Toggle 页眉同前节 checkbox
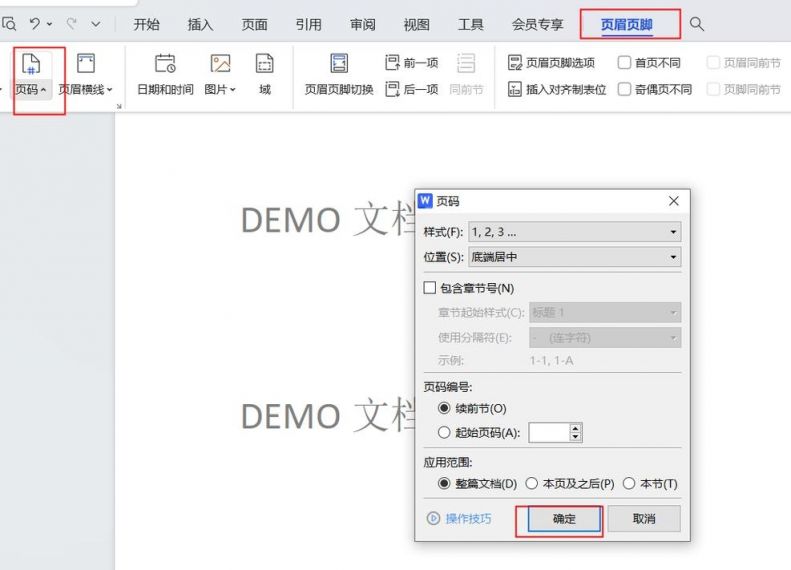The image size is (791, 570). click(713, 63)
